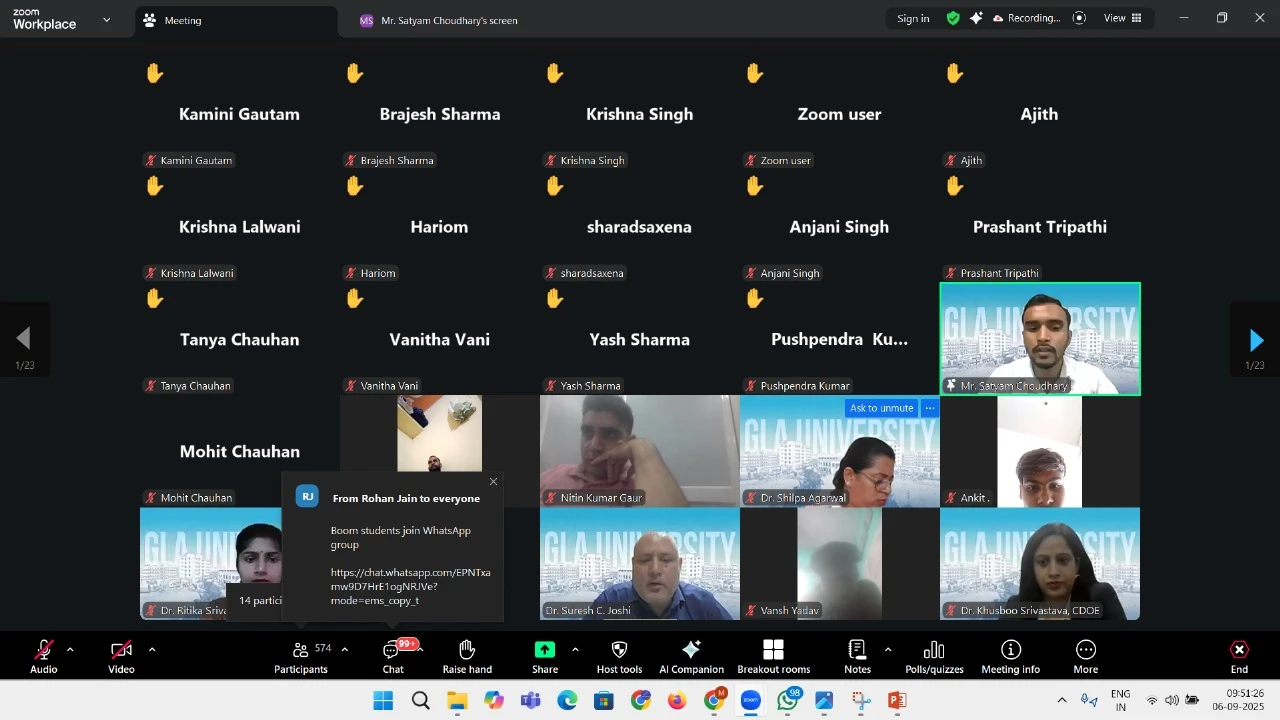
Task: Expand audio options arrow next to Audio
Action: click(x=70, y=650)
